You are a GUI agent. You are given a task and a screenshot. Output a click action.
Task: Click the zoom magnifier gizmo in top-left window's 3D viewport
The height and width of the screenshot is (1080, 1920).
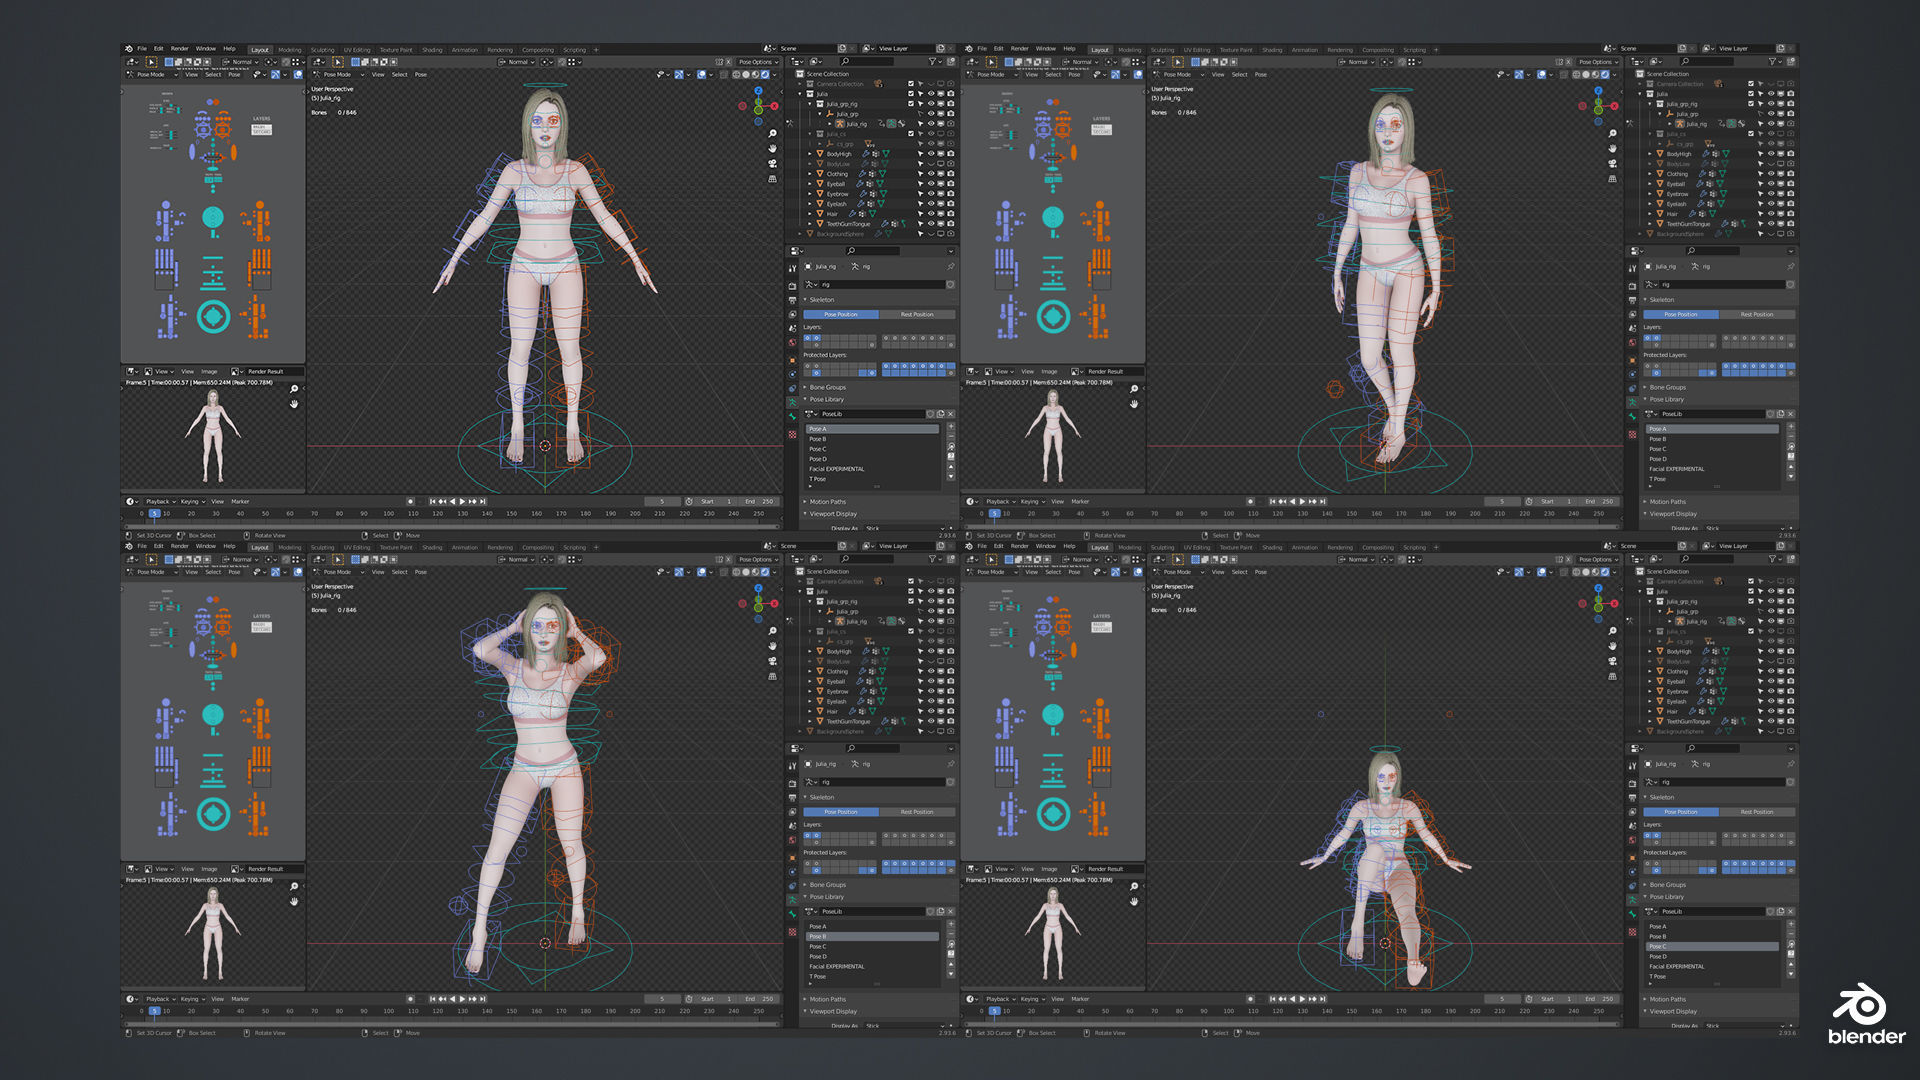772,133
